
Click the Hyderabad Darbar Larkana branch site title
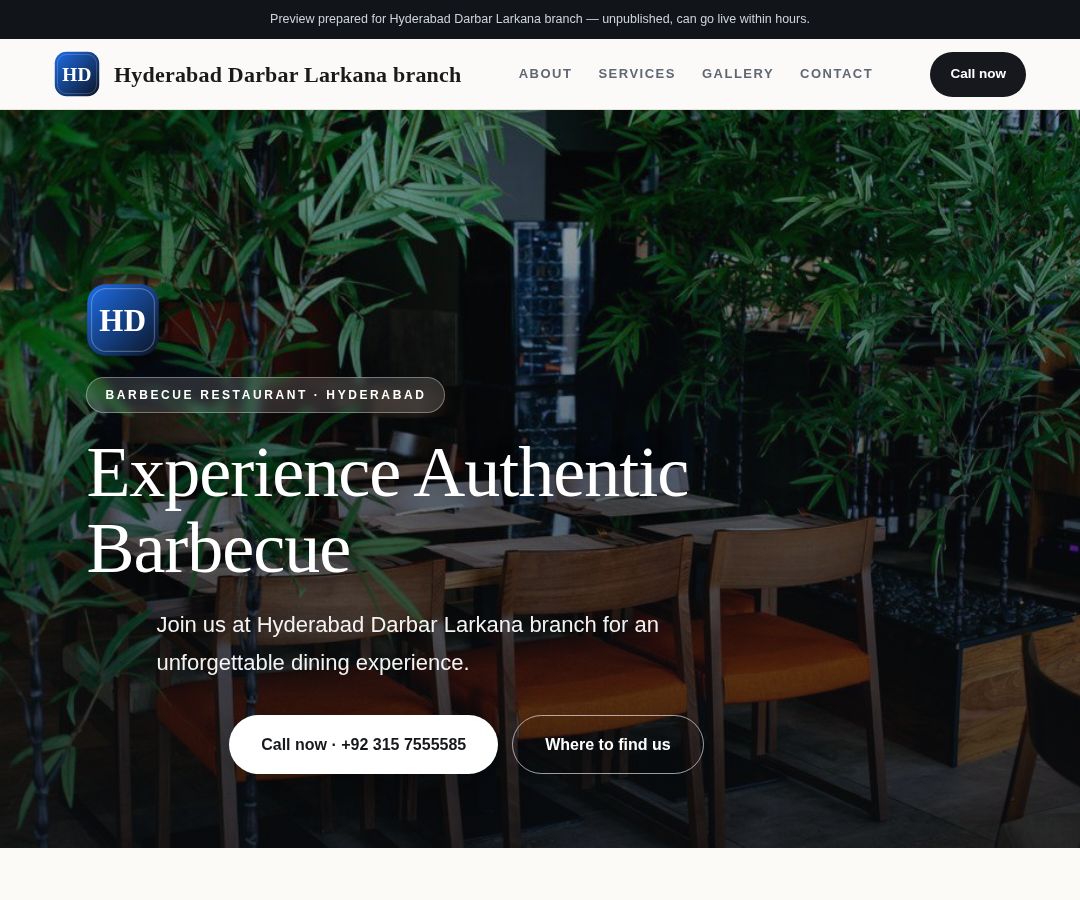pyautogui.click(x=287, y=74)
